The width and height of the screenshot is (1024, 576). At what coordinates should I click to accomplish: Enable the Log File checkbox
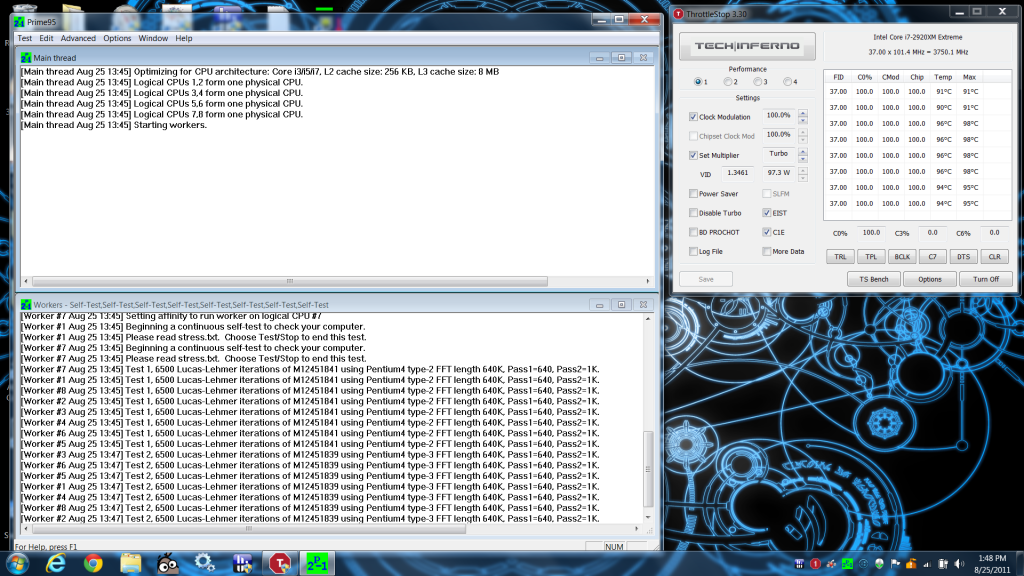(693, 251)
